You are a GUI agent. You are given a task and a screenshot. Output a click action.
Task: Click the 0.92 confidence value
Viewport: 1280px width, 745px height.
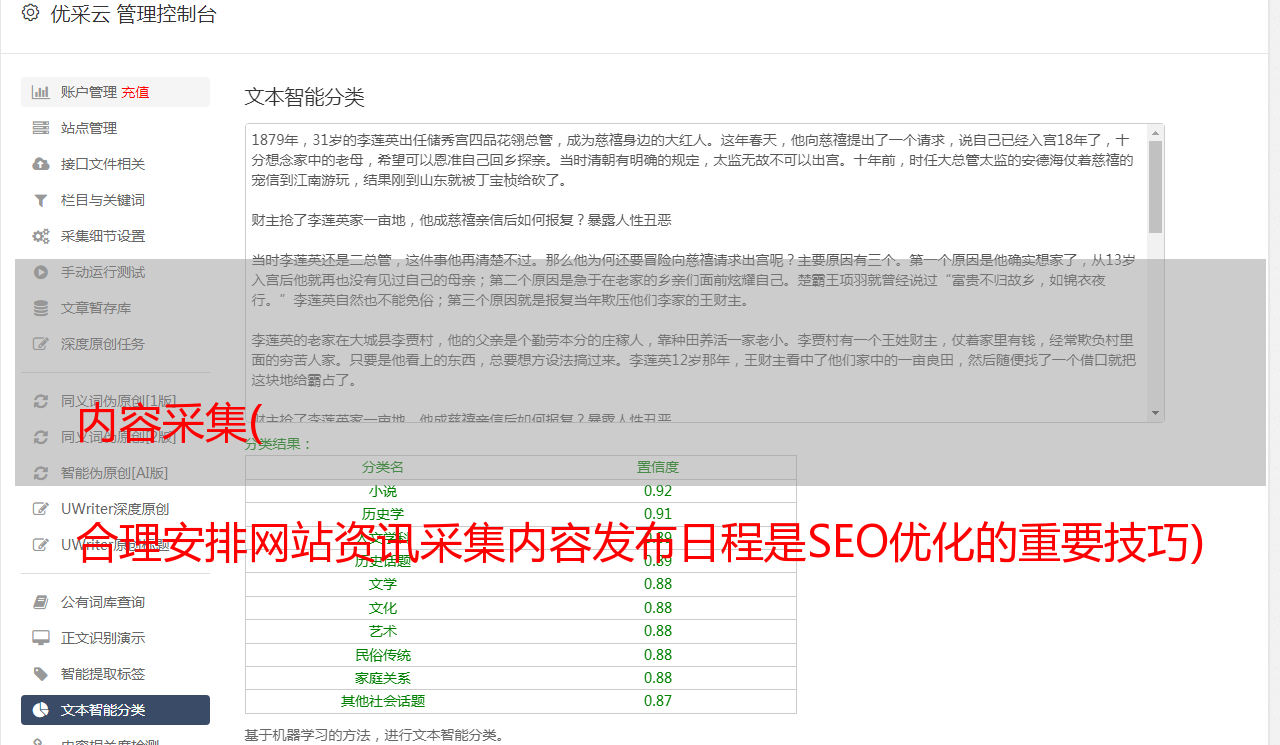click(x=658, y=491)
